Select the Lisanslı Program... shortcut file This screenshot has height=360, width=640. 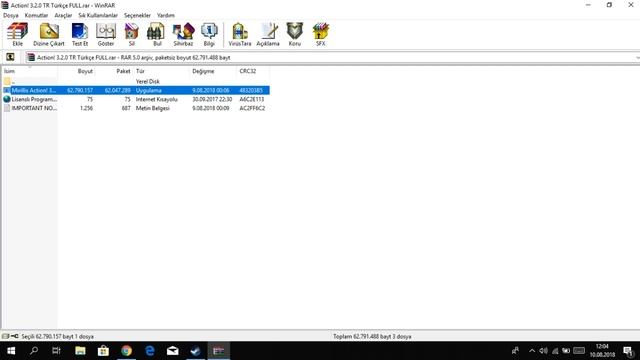click(136, 99)
